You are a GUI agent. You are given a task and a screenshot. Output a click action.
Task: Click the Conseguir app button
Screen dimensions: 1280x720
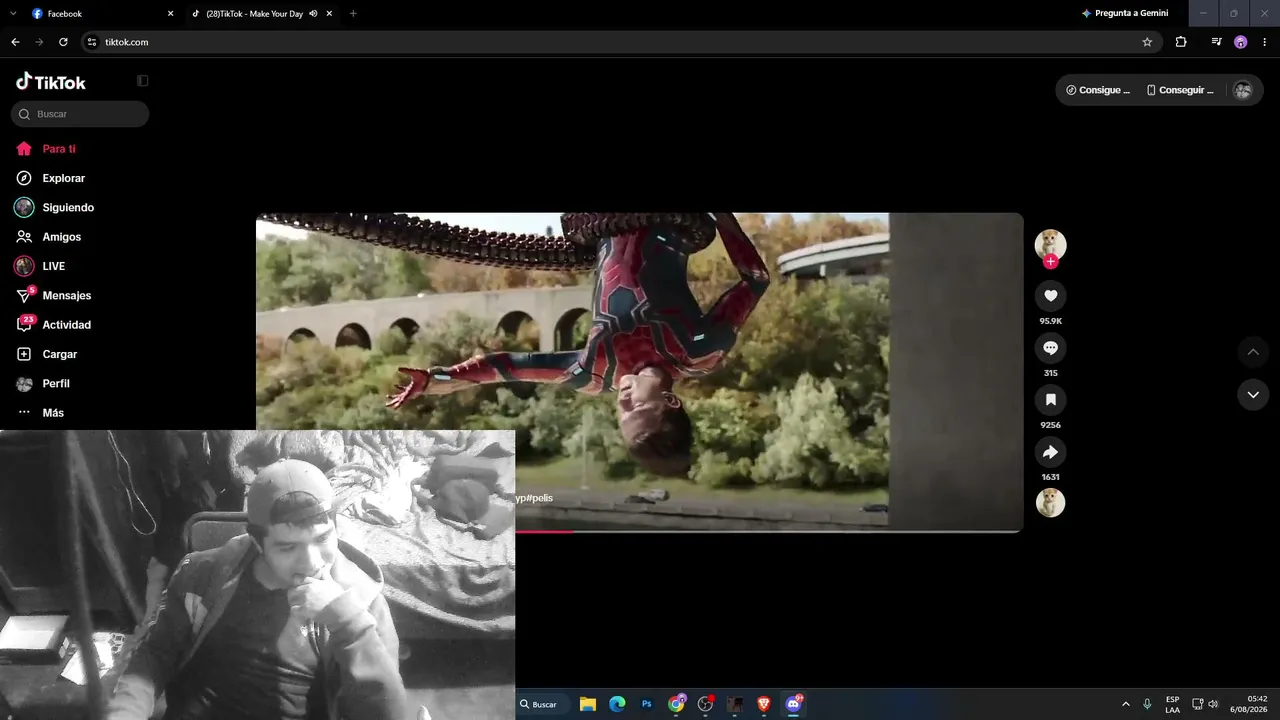1180,90
